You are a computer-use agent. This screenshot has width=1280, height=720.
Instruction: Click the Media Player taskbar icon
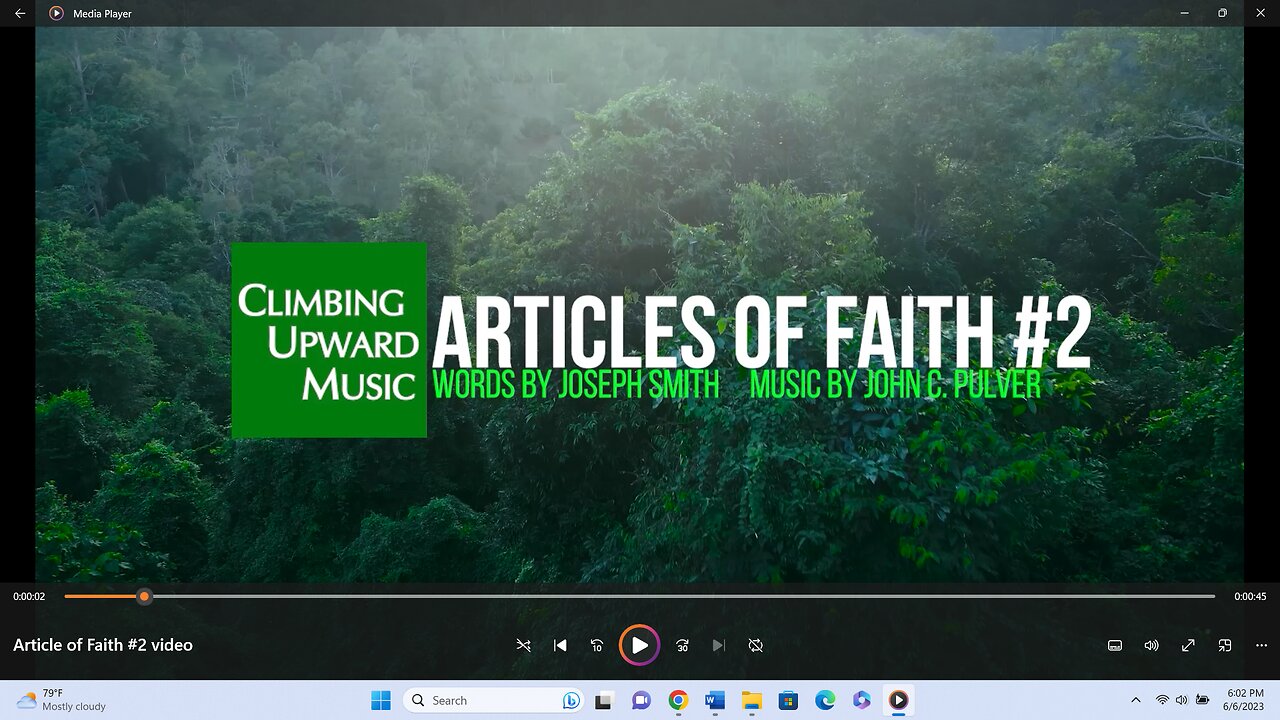point(898,700)
